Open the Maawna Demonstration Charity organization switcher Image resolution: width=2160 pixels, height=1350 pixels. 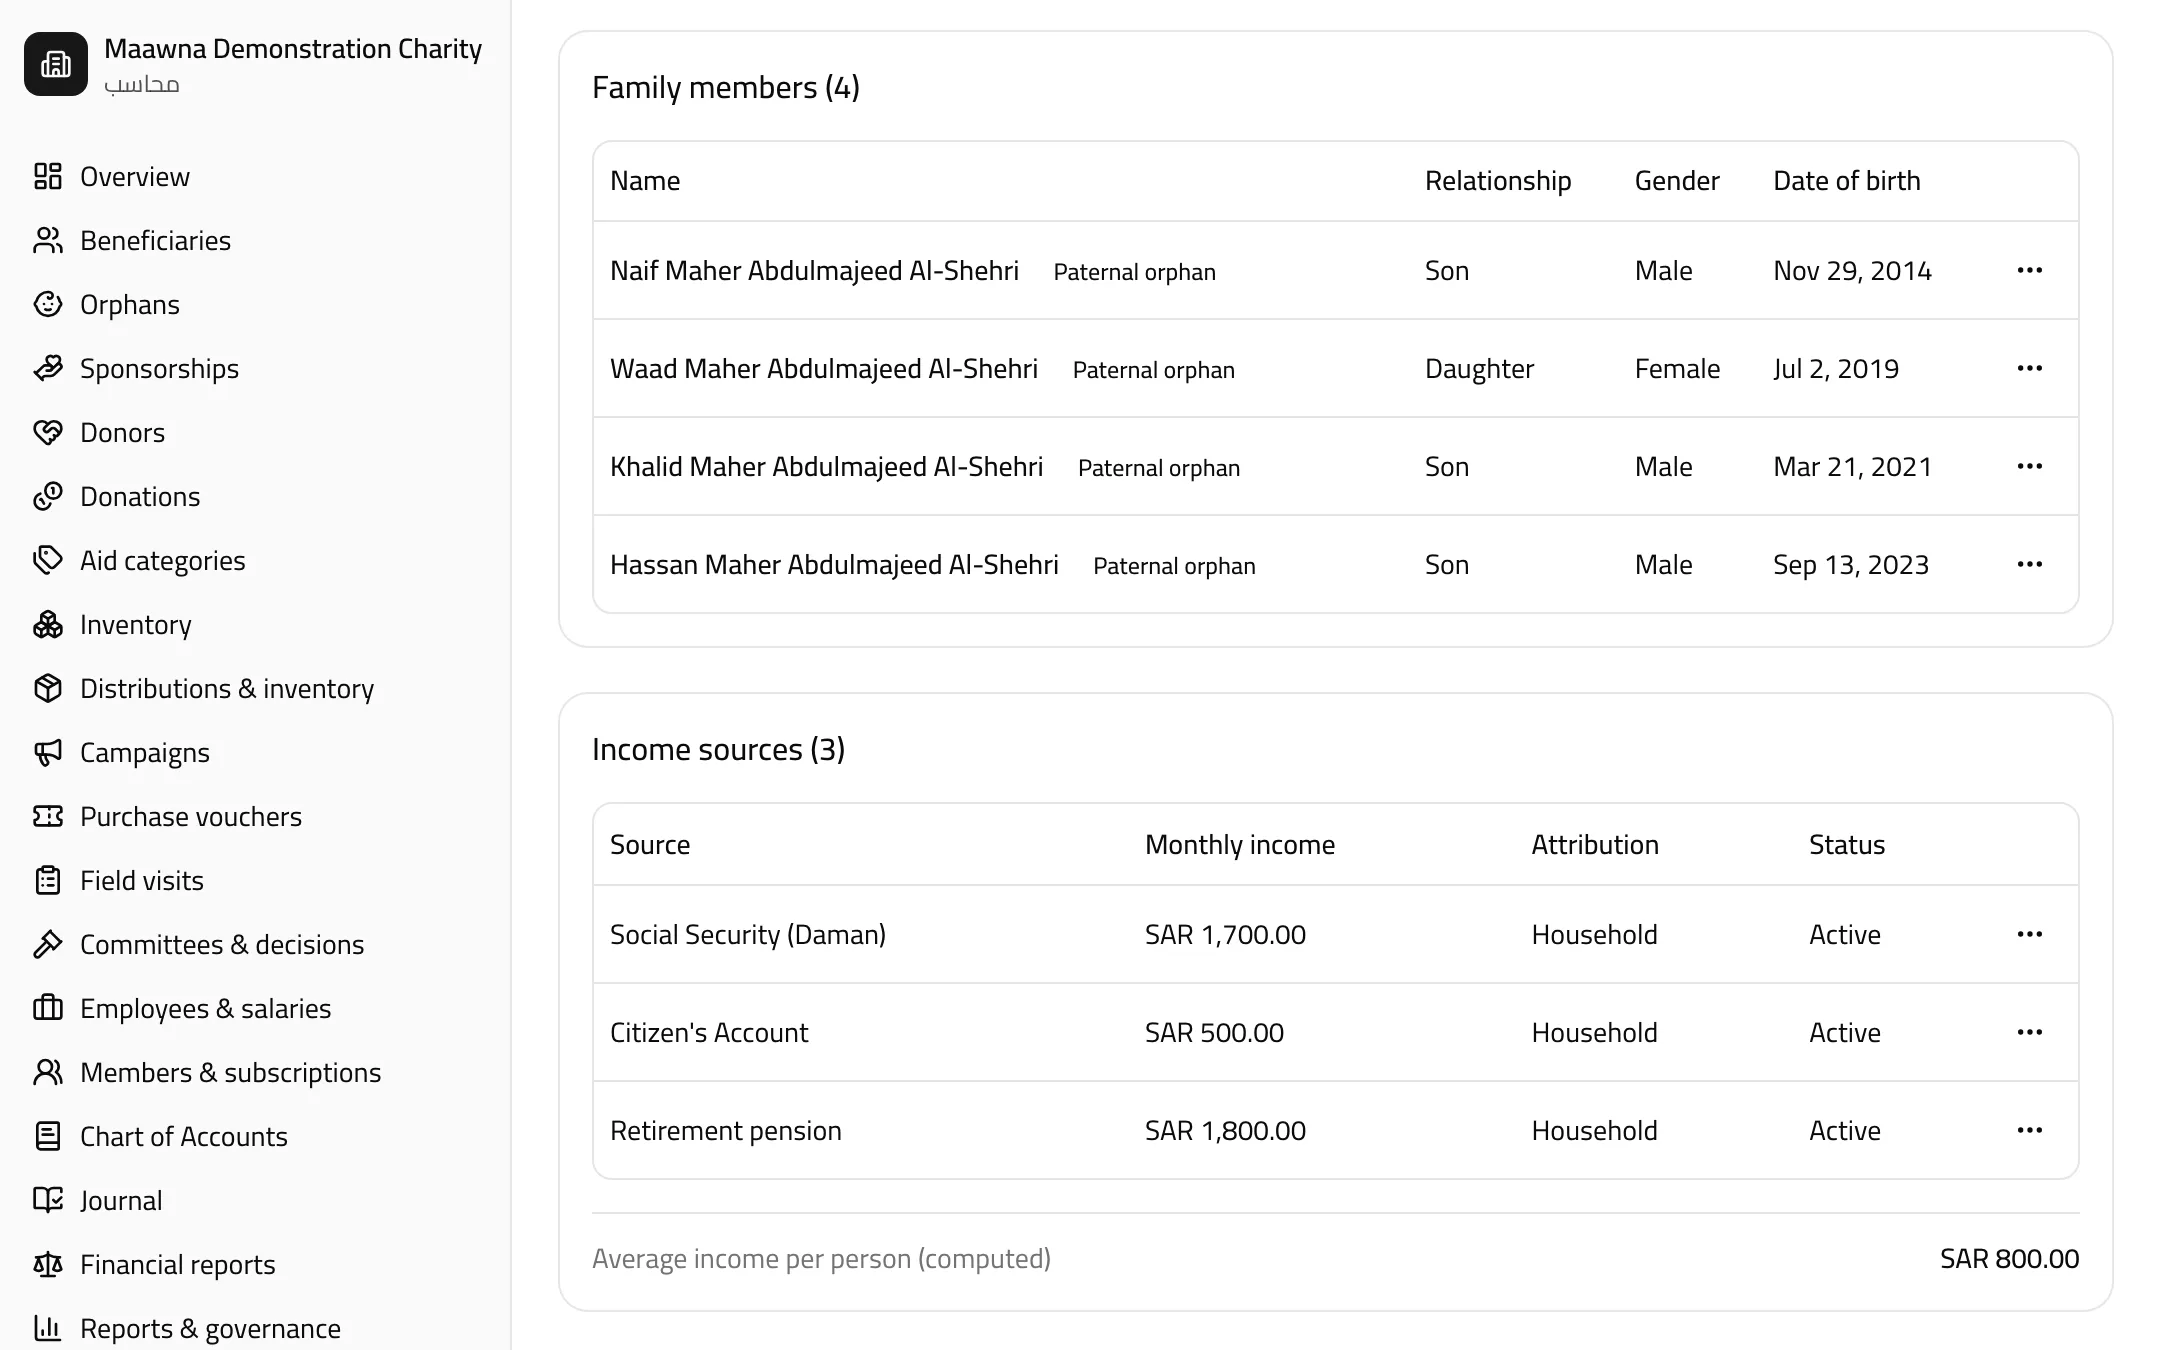(255, 64)
